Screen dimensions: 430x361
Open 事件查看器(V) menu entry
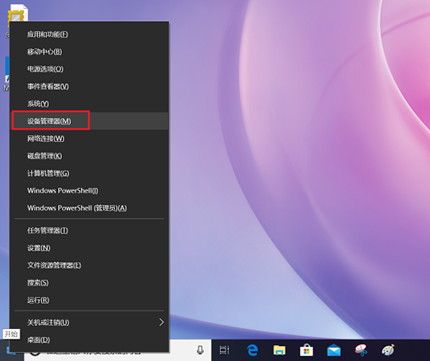pos(90,86)
